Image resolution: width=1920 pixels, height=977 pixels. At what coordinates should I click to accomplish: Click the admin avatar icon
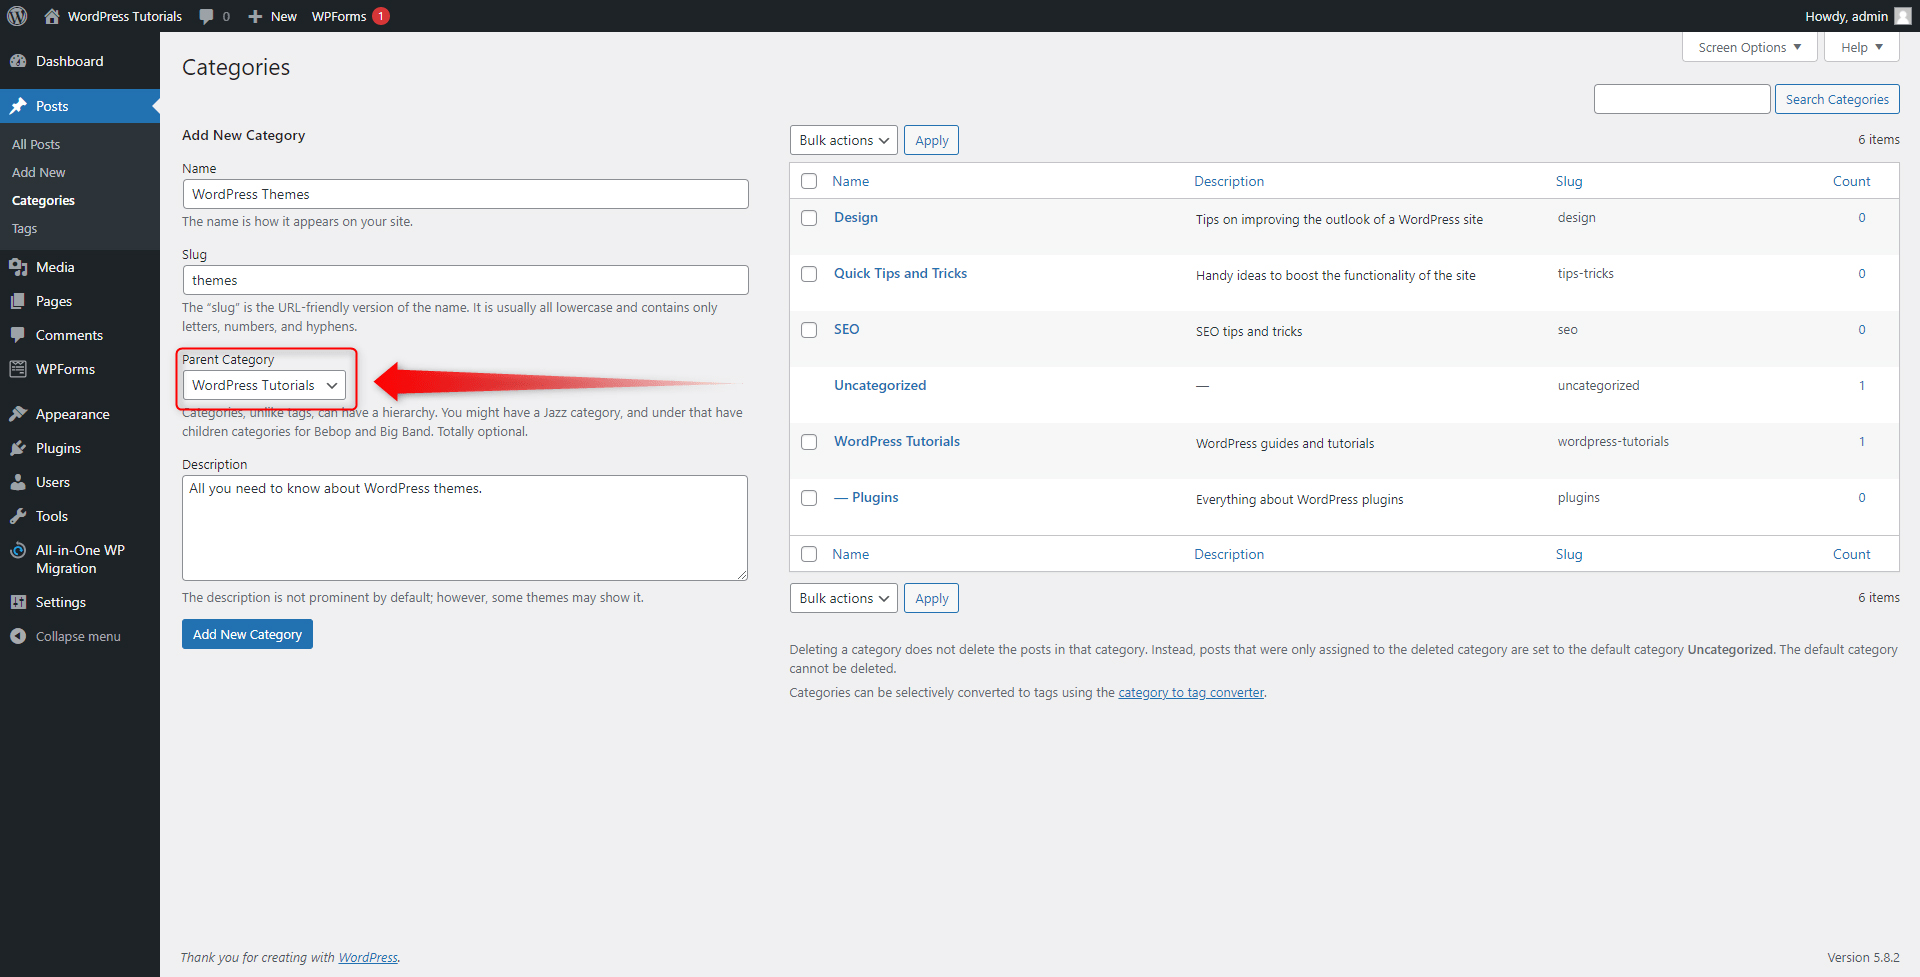click(1902, 16)
